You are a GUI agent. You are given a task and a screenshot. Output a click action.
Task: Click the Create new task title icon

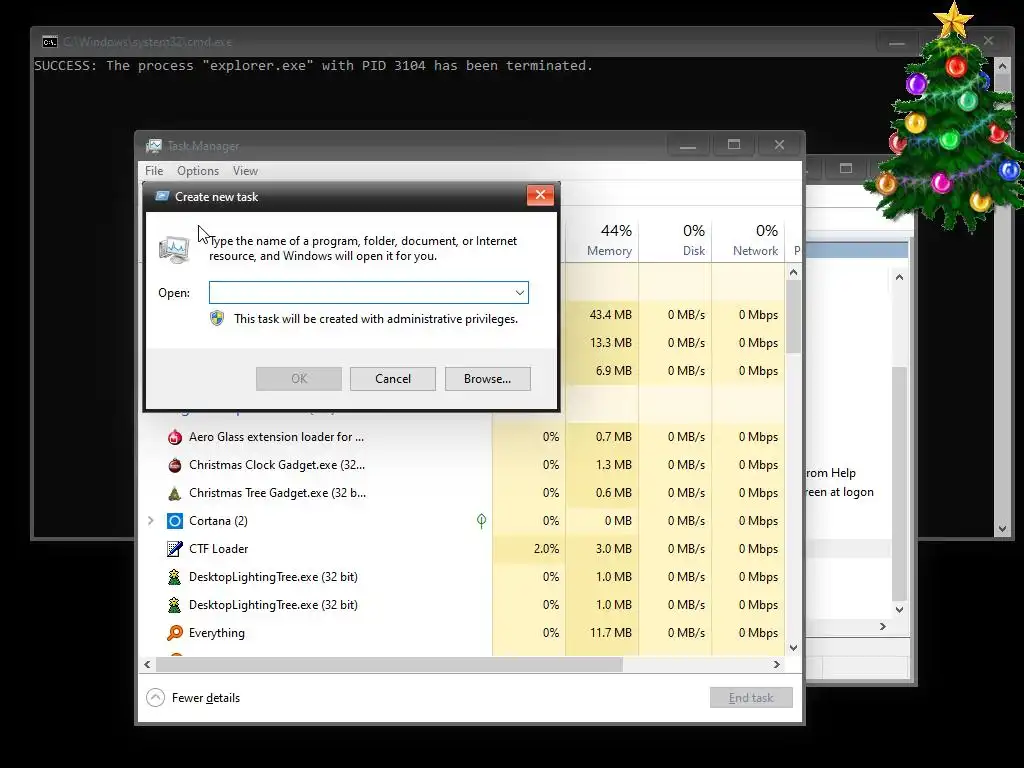pos(162,196)
